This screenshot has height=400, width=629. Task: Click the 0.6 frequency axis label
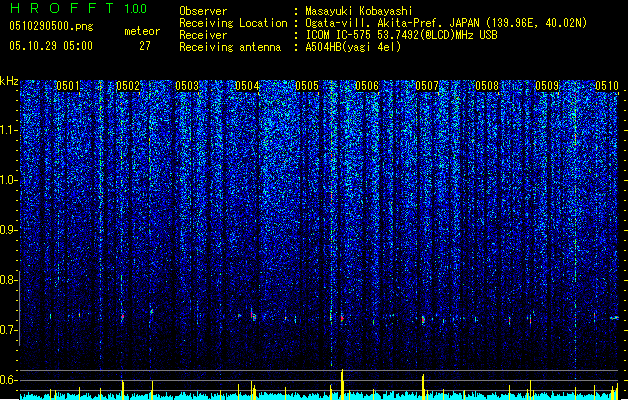(x=8, y=380)
